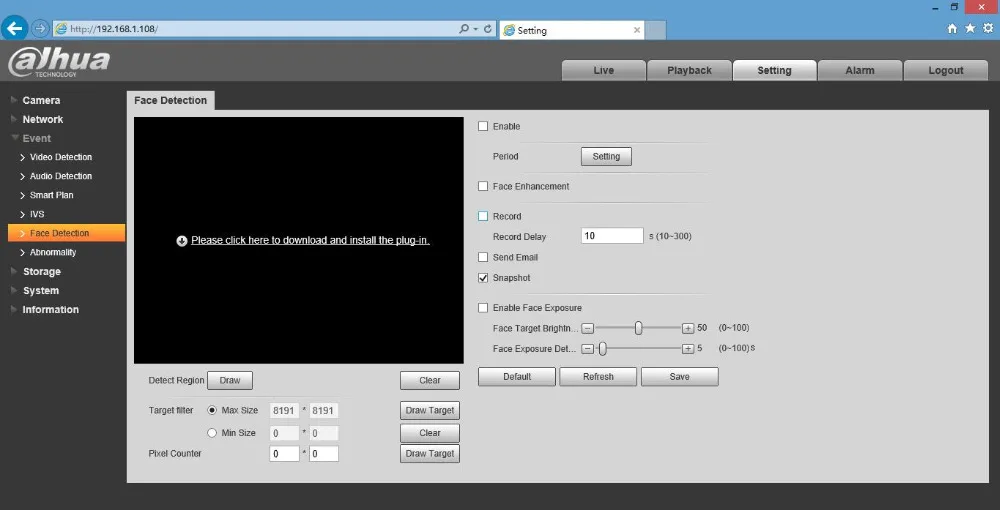The width and height of the screenshot is (1000, 510).
Task: Click the Default button
Action: click(517, 377)
